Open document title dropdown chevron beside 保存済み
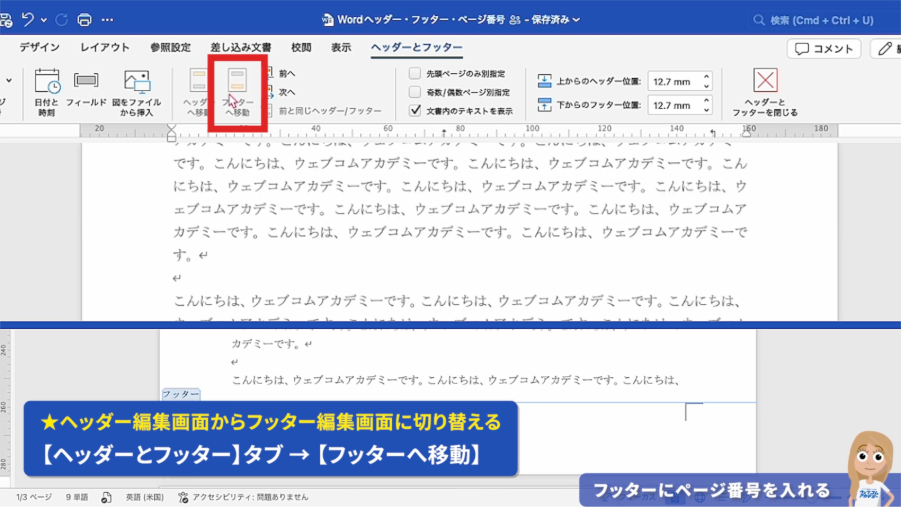 (577, 20)
